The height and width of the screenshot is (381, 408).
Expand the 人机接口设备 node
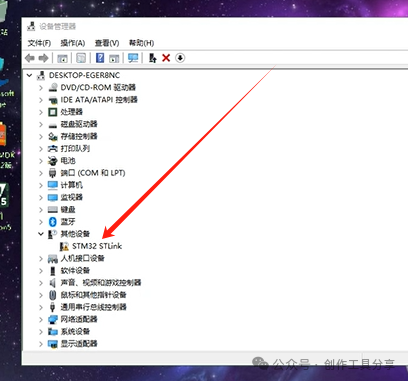(41, 259)
